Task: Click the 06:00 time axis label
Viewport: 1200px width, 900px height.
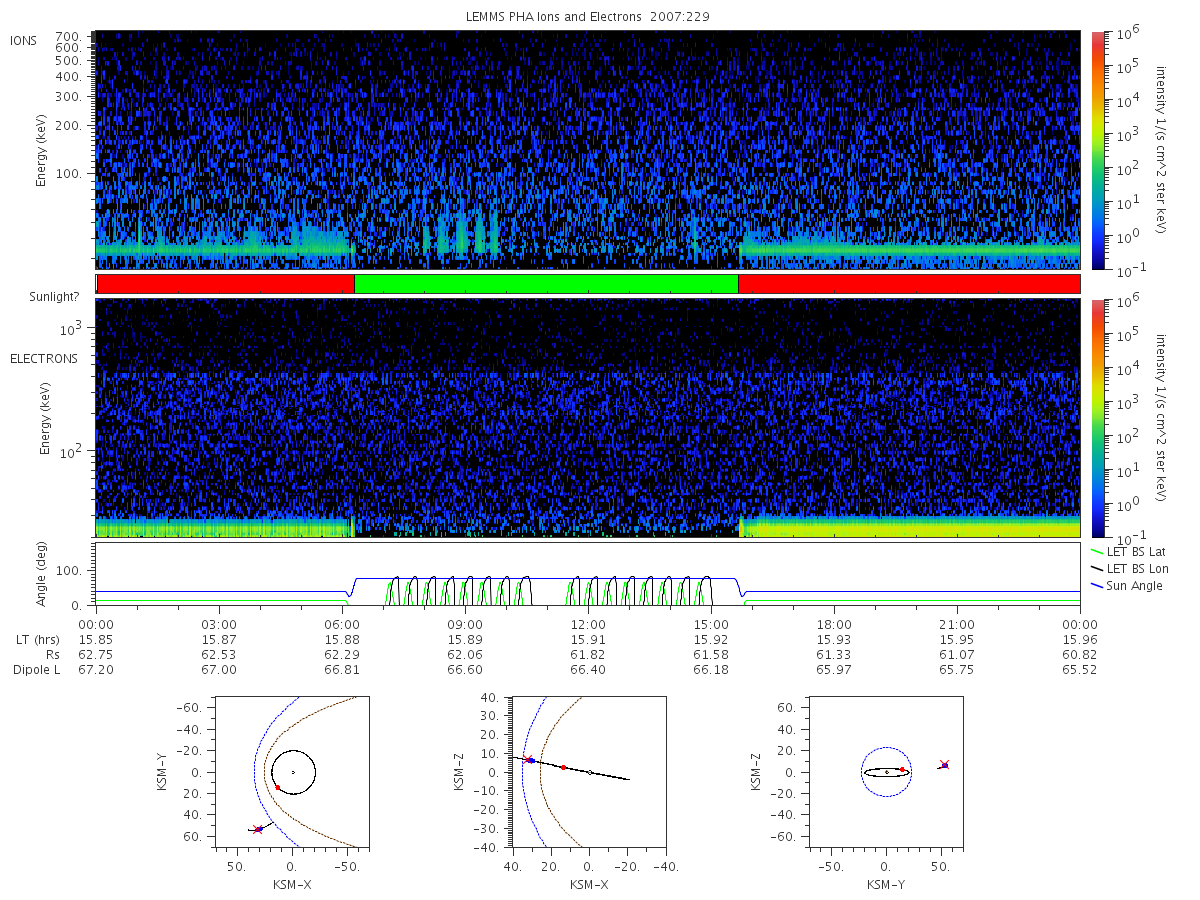Action: coord(342,622)
